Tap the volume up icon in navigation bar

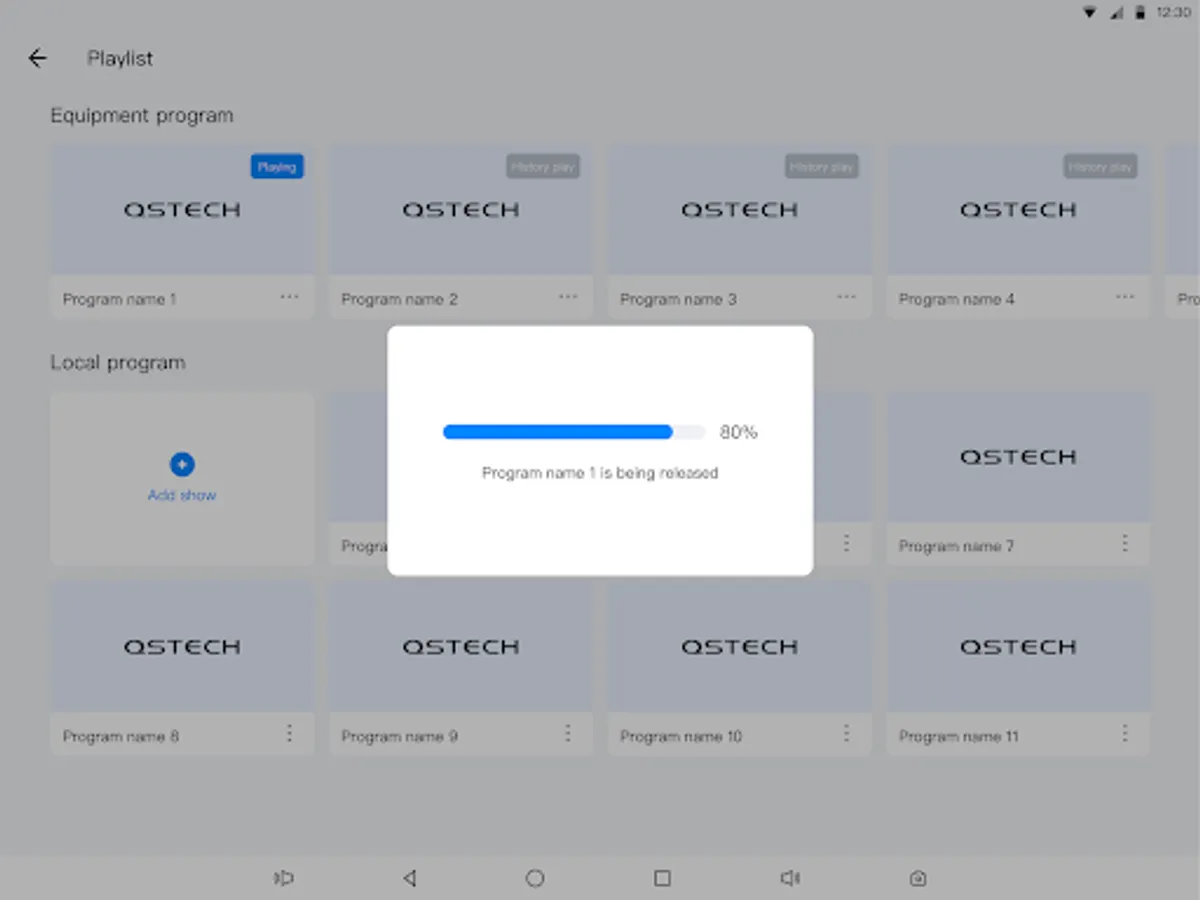[790, 878]
